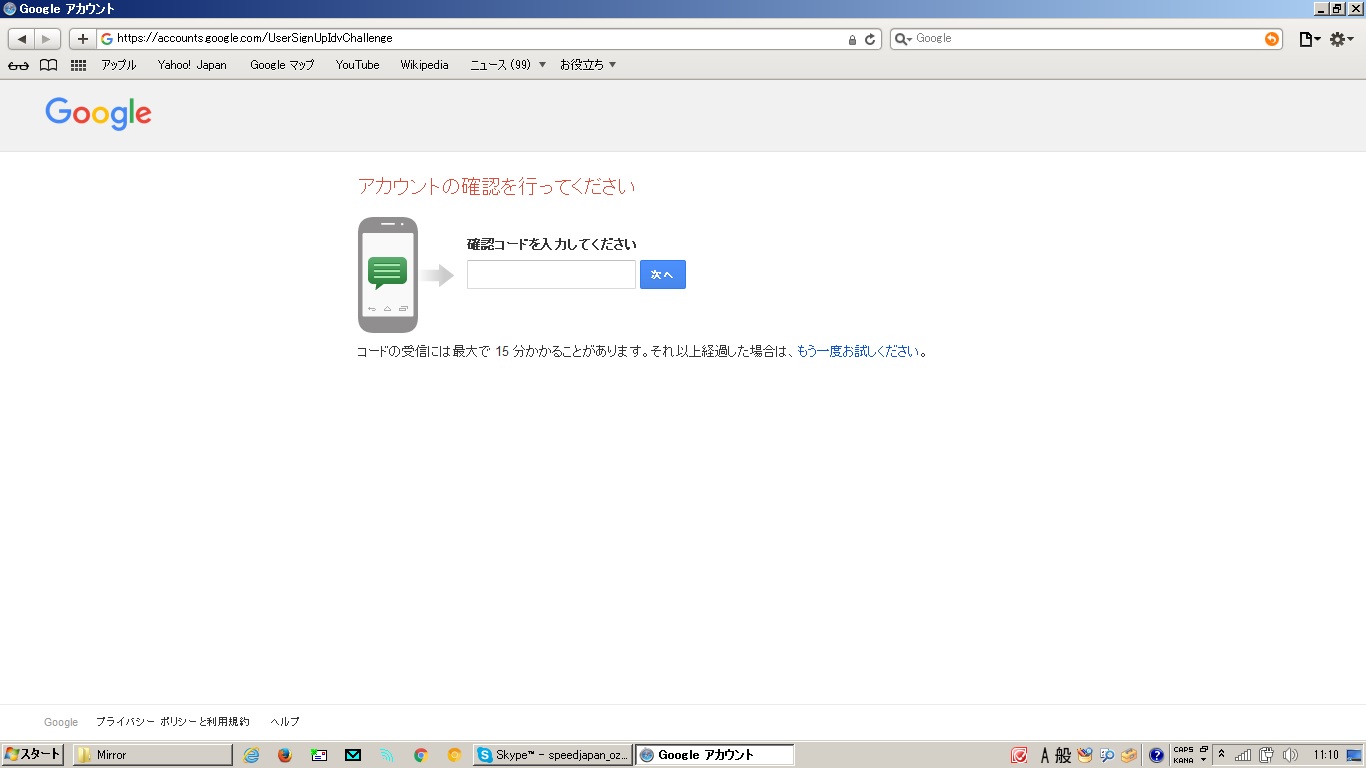Click the phone message illustration
This screenshot has height=768, width=1366.
[388, 275]
